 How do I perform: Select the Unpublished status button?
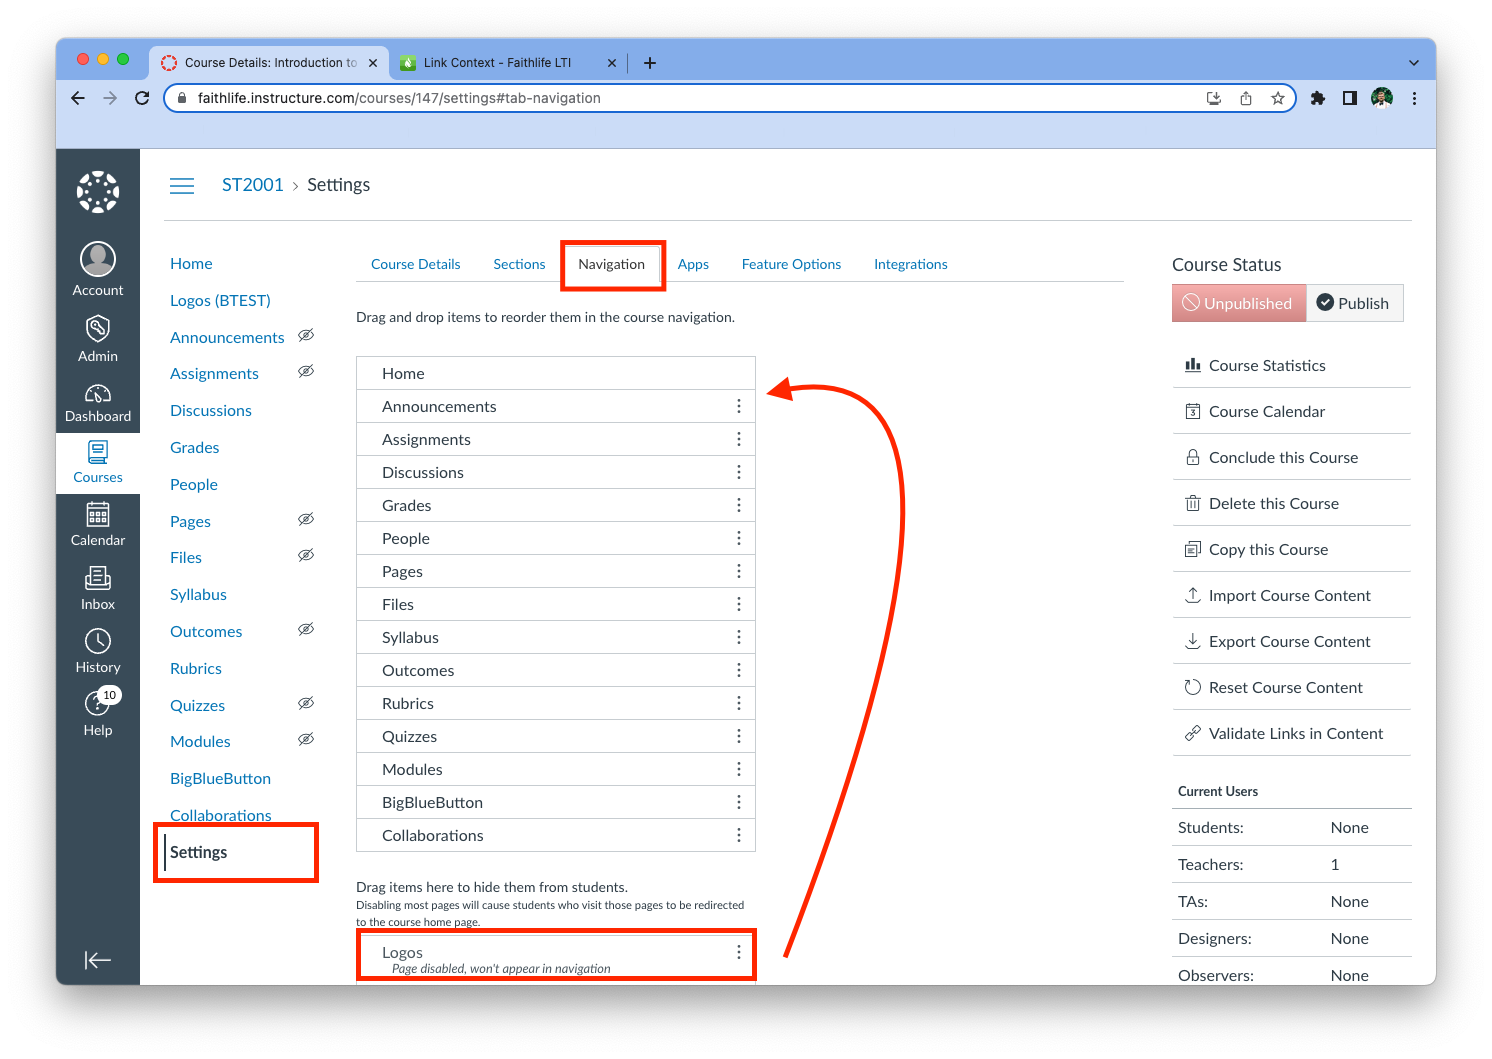(x=1239, y=303)
